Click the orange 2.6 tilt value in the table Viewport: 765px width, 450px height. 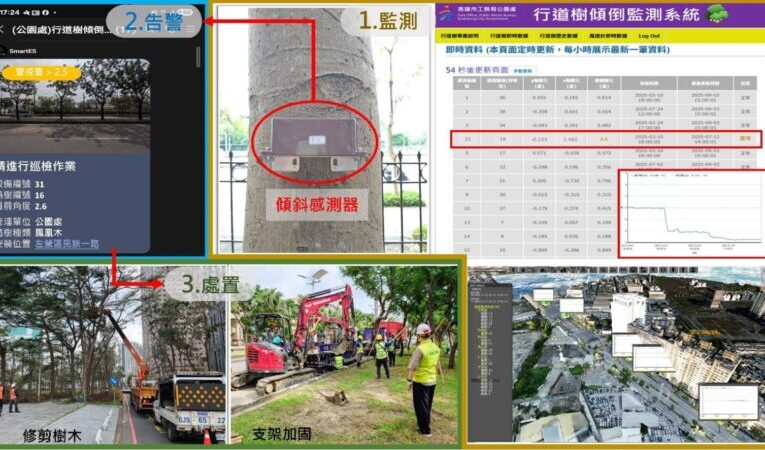coord(604,139)
